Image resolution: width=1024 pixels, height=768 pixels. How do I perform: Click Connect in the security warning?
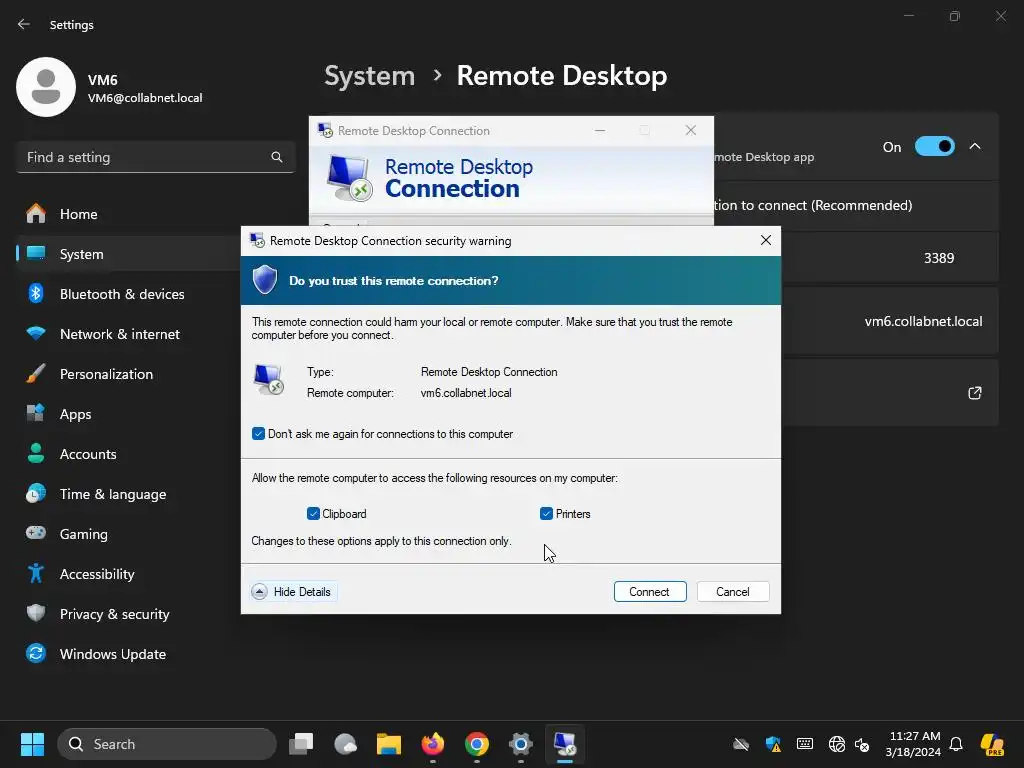tap(650, 592)
